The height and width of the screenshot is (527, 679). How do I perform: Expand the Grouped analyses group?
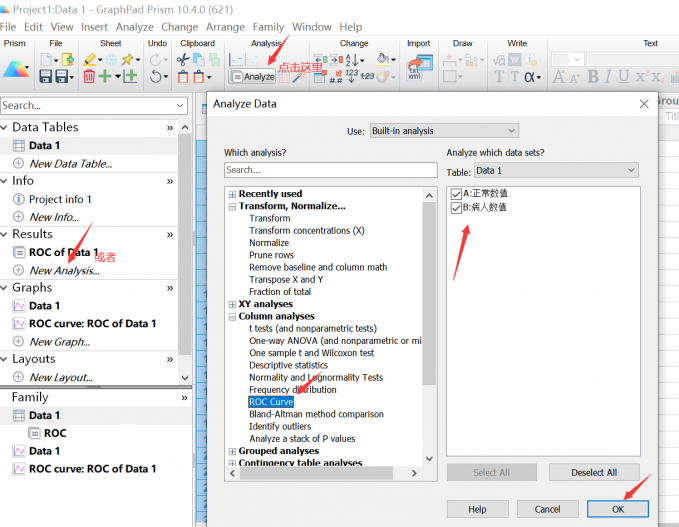coord(232,451)
